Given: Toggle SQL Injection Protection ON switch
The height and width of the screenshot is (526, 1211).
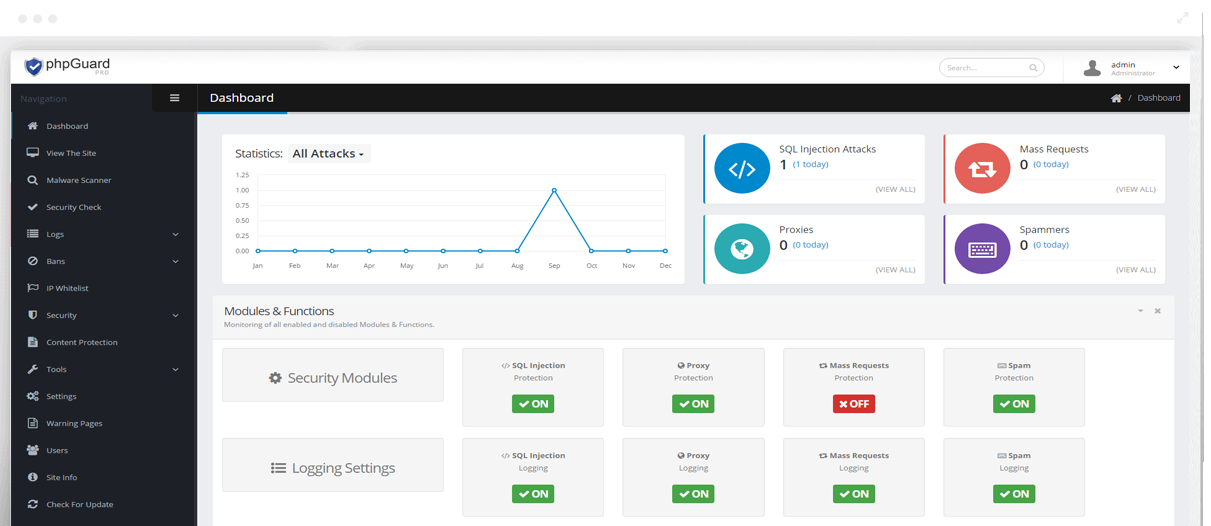Looking at the screenshot, I should click(533, 404).
